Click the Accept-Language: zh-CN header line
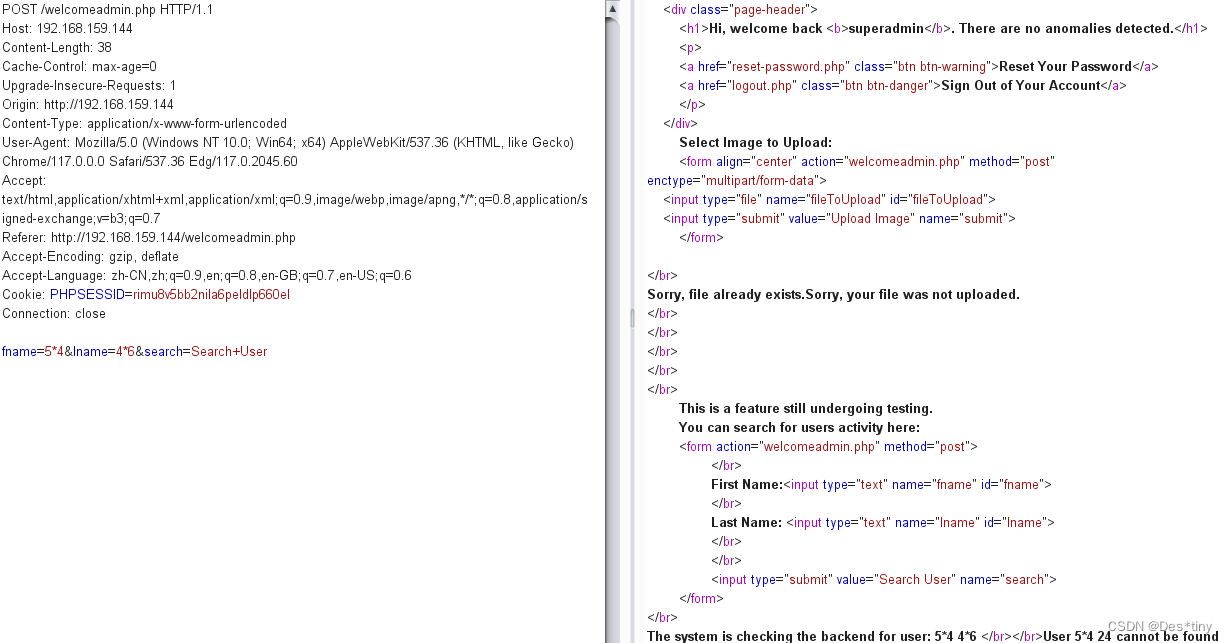1227x643 pixels. 207,276
